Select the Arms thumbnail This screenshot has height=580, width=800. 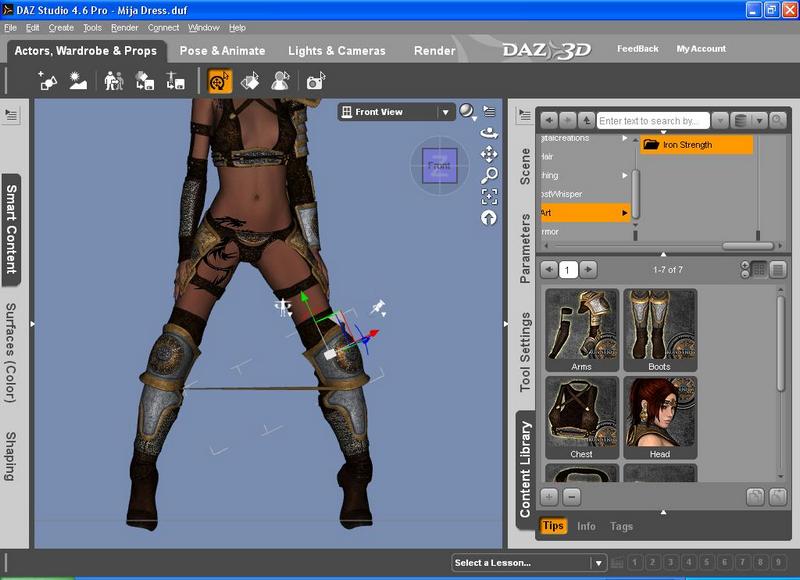click(x=582, y=330)
